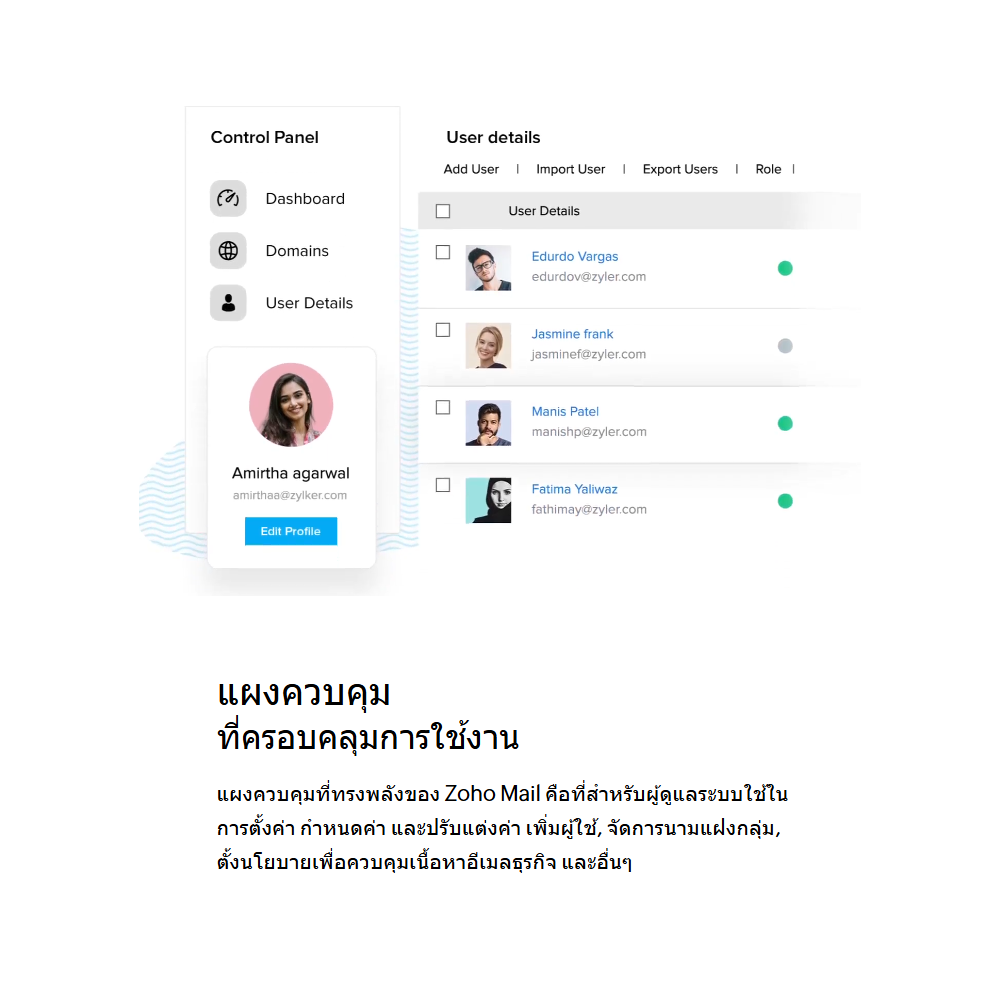This screenshot has width=1000, height=1000.
Task: Open Fatima Yaliwaz name link
Action: pyautogui.click(x=574, y=489)
